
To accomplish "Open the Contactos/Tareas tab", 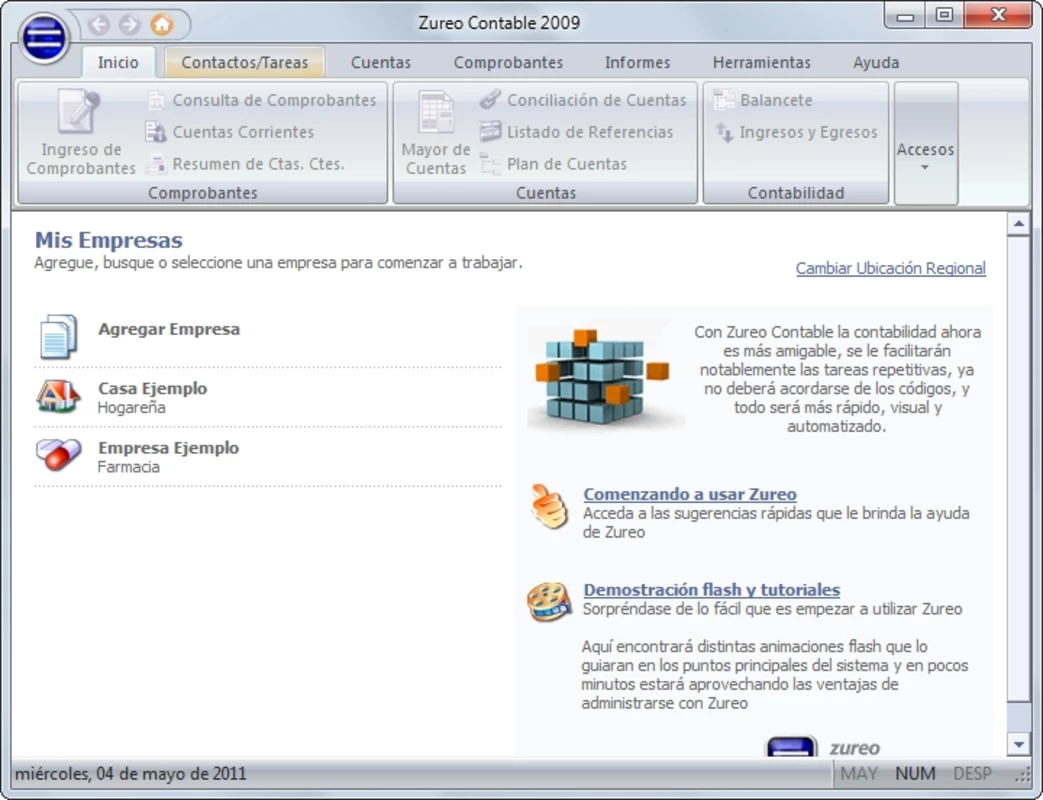I will [x=244, y=63].
